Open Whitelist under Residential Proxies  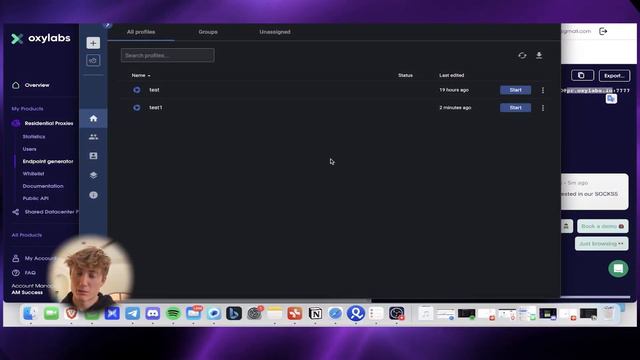click(x=33, y=173)
